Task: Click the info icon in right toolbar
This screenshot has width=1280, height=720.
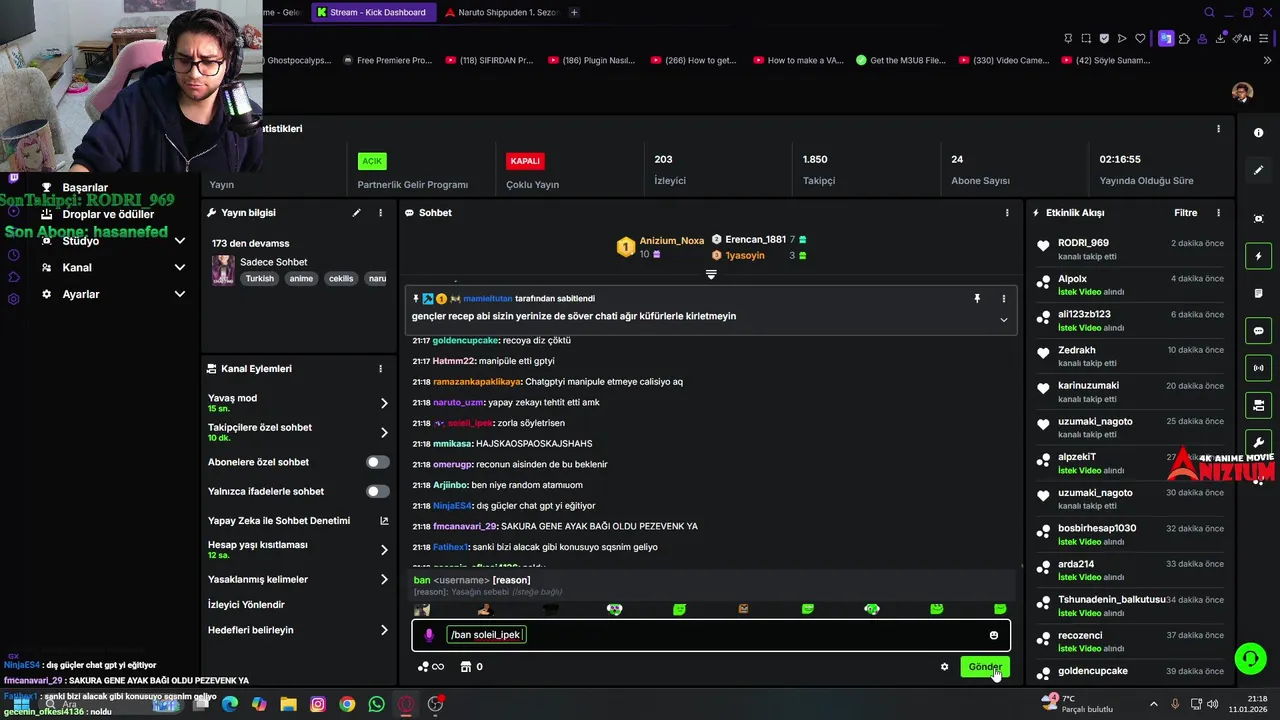Action: (x=1258, y=133)
